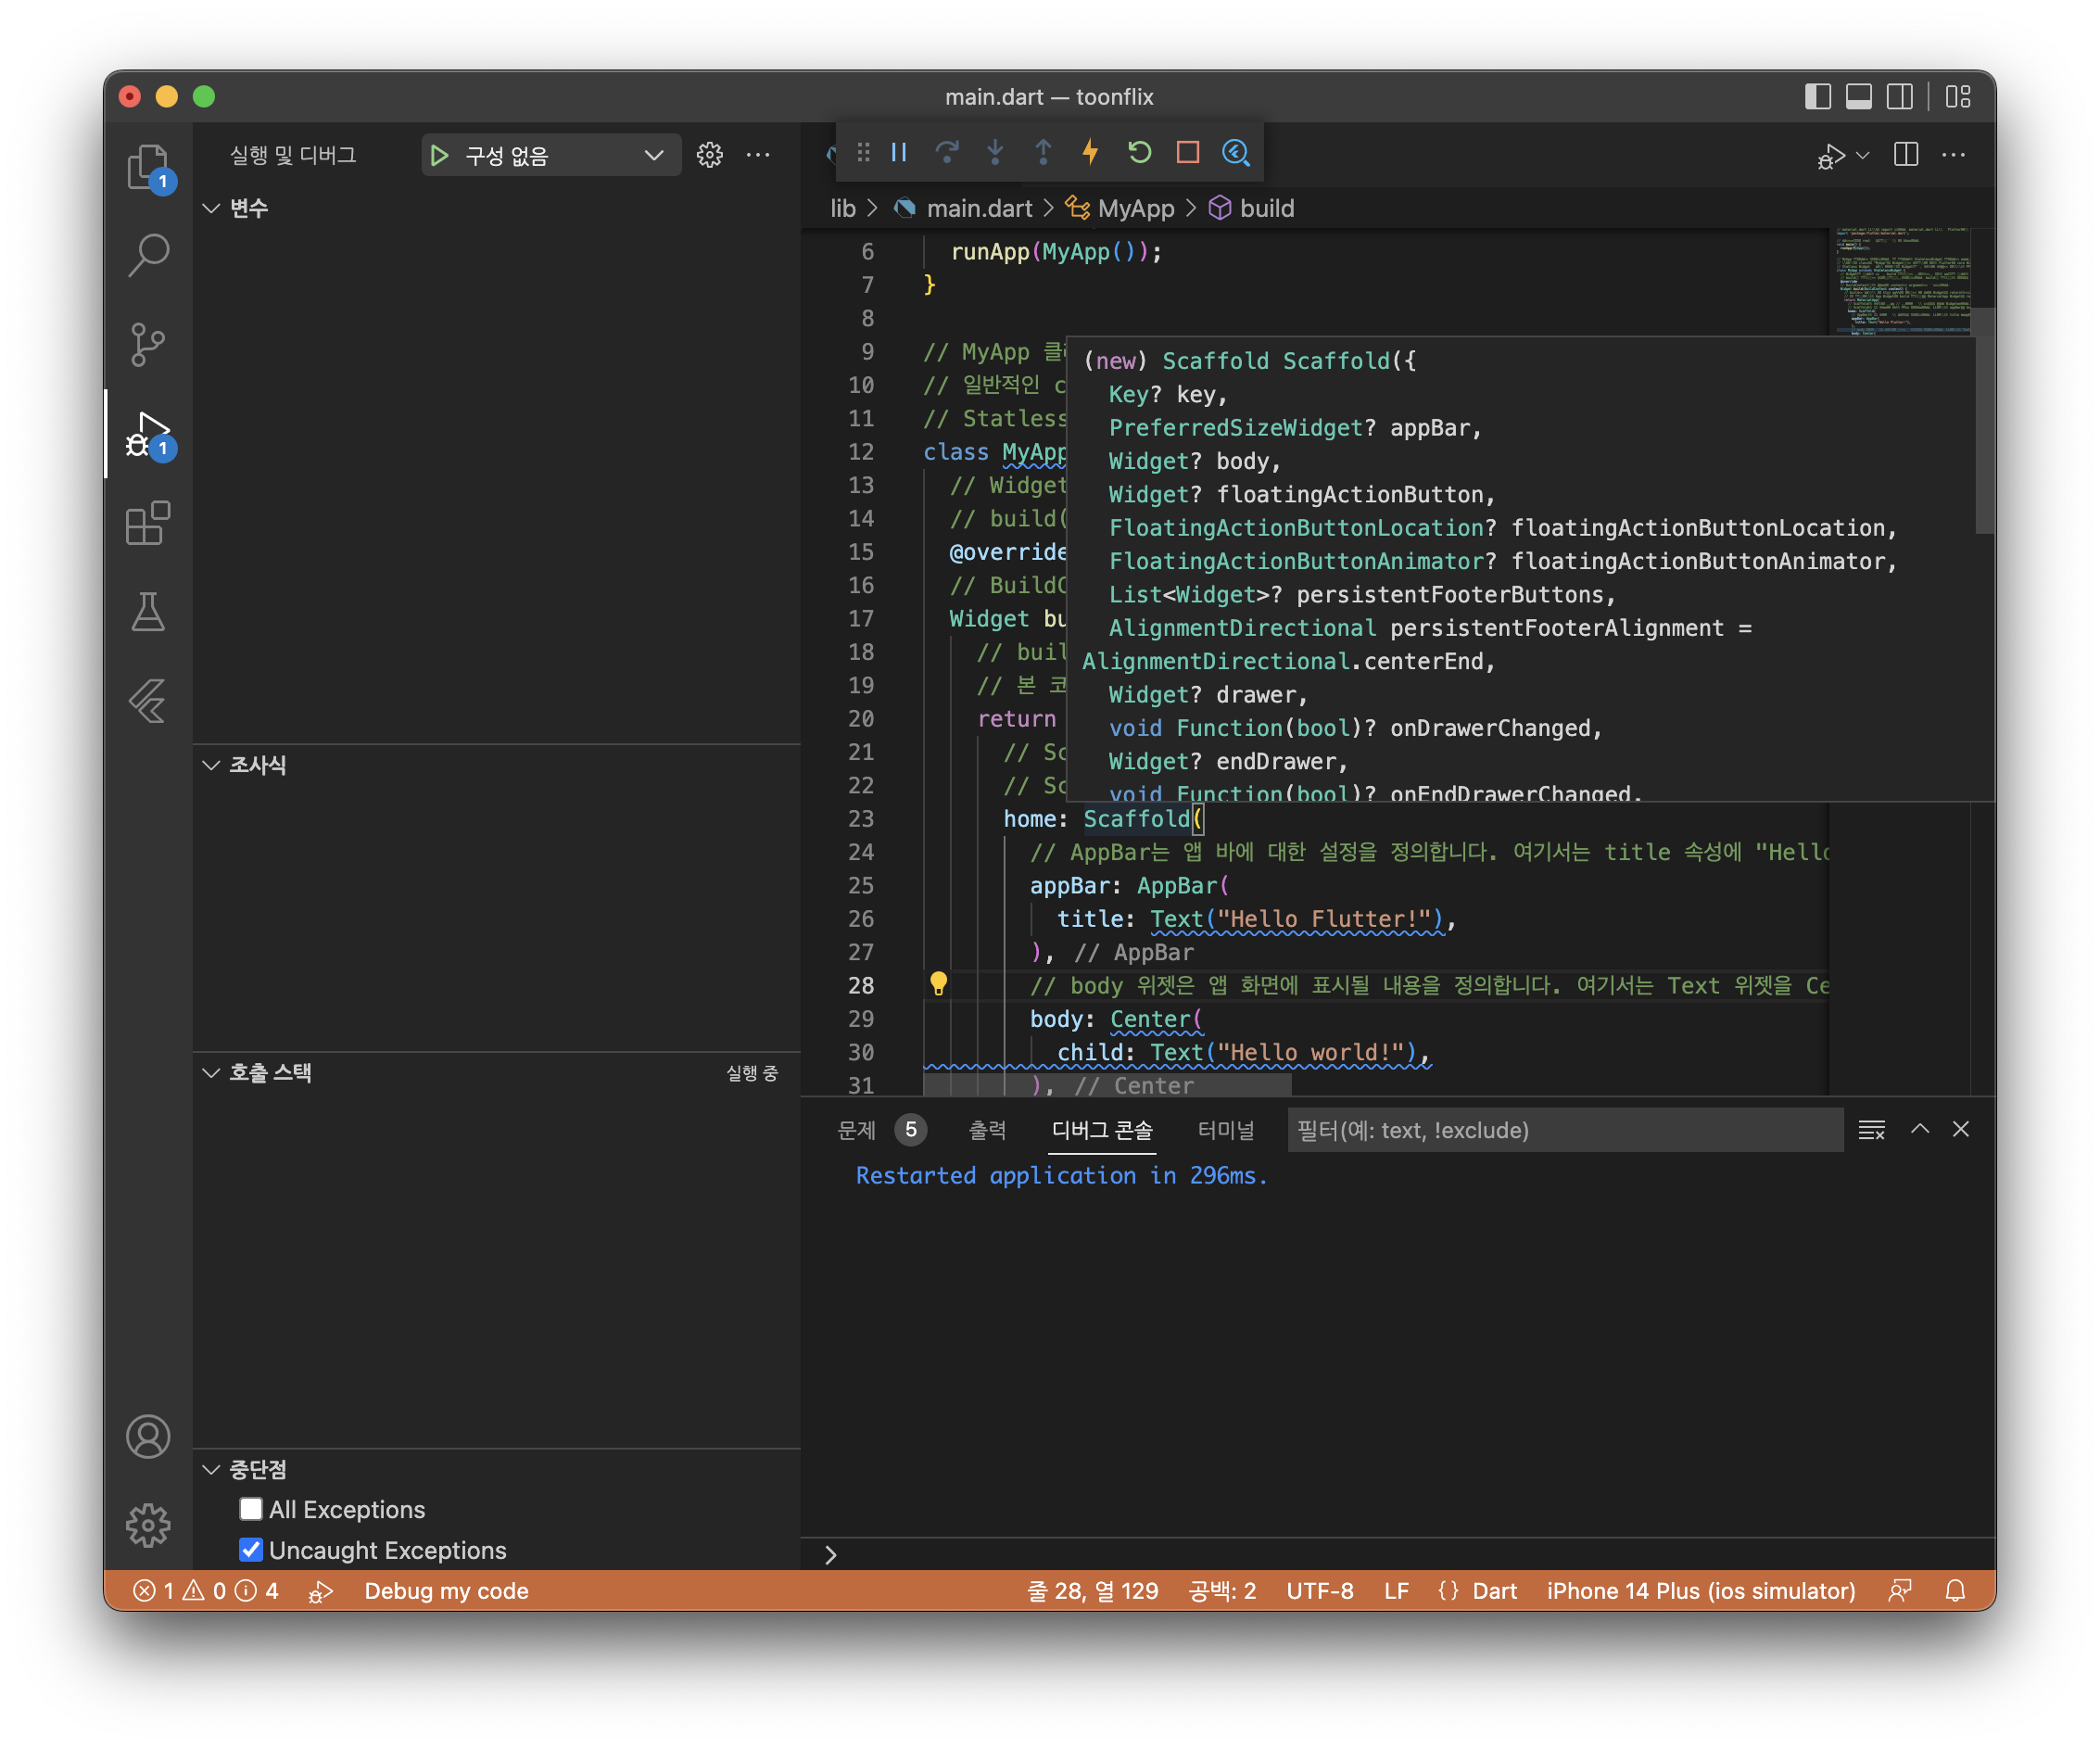Screen dimensions: 2100x1748
Task: Open notifications bell in status bar
Action: pos(1956,1591)
